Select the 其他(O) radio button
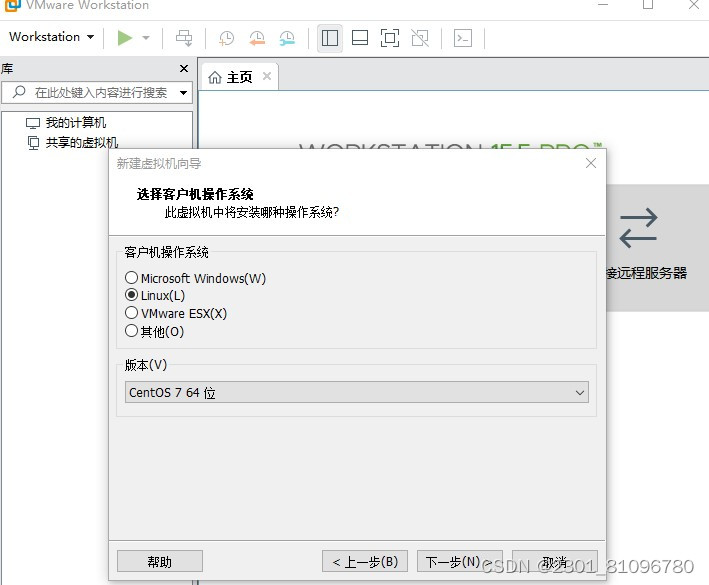The image size is (709, 585). pos(131,331)
